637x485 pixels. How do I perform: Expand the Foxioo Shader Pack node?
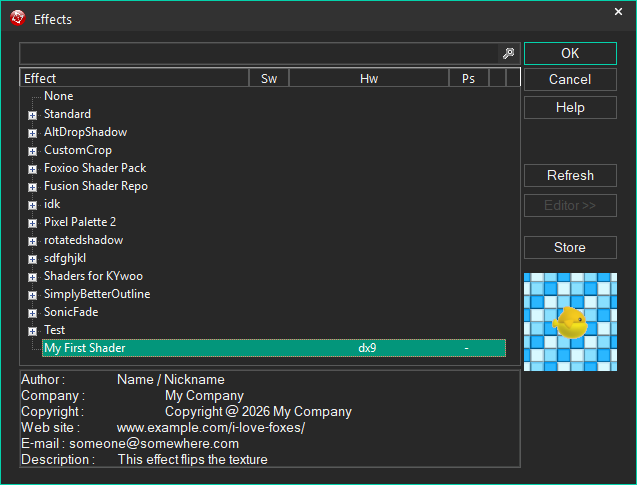(x=32, y=169)
